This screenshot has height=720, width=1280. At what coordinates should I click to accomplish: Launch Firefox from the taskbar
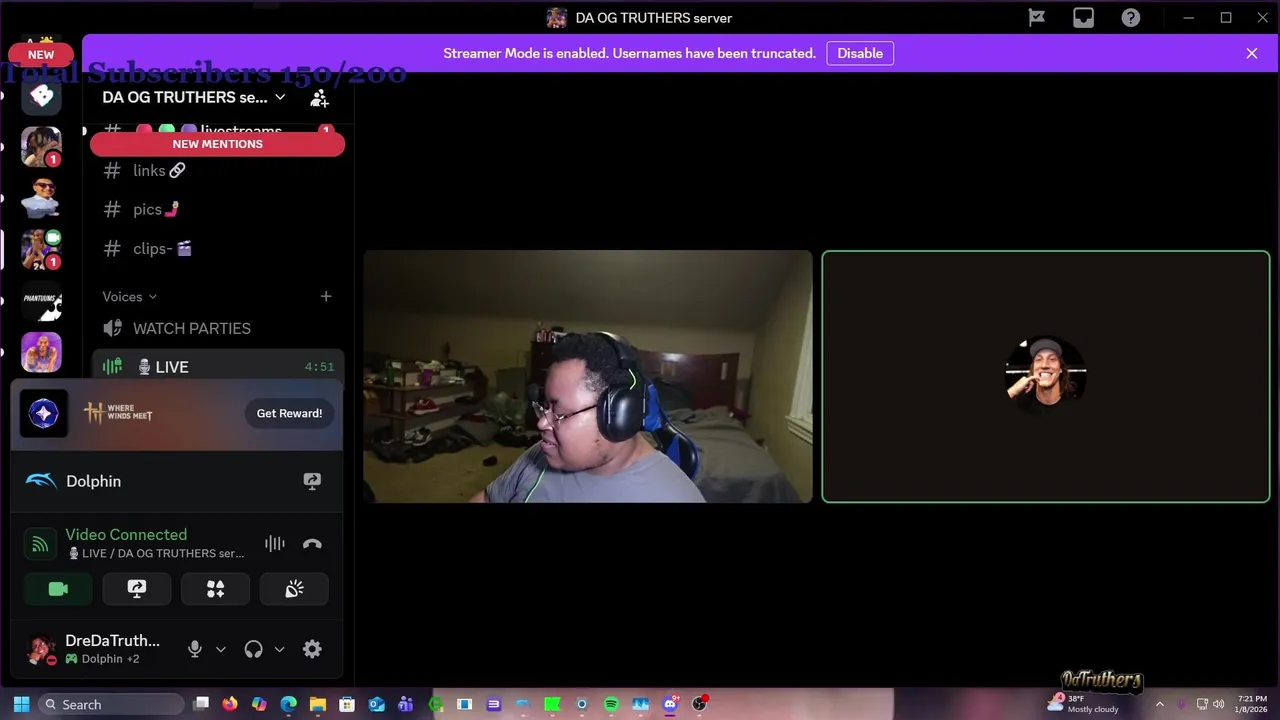tap(230, 704)
